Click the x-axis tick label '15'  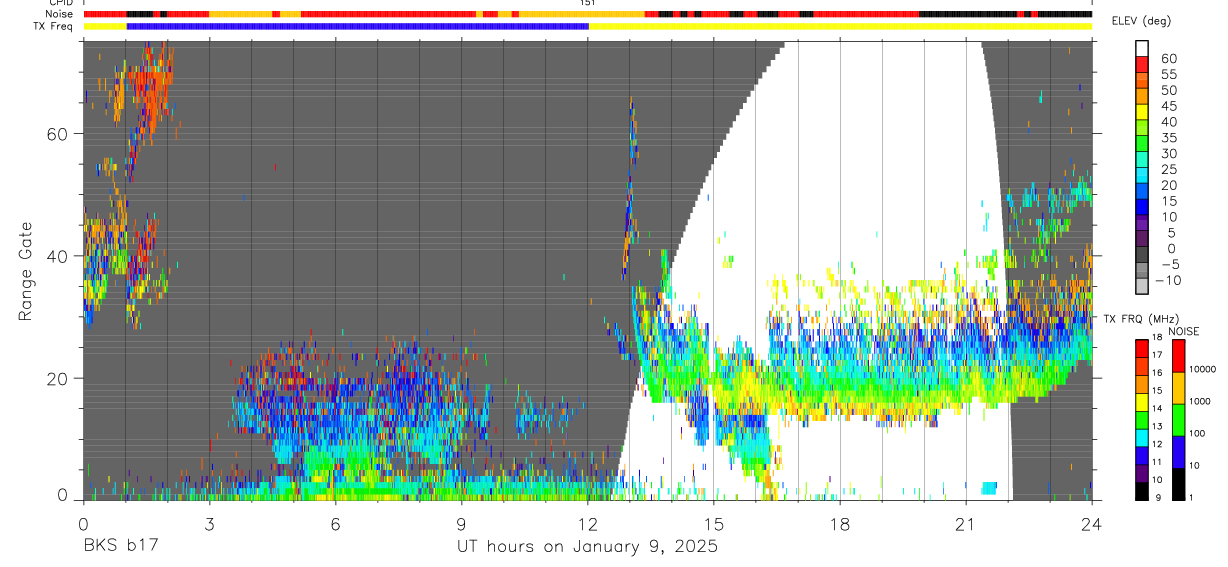(714, 523)
